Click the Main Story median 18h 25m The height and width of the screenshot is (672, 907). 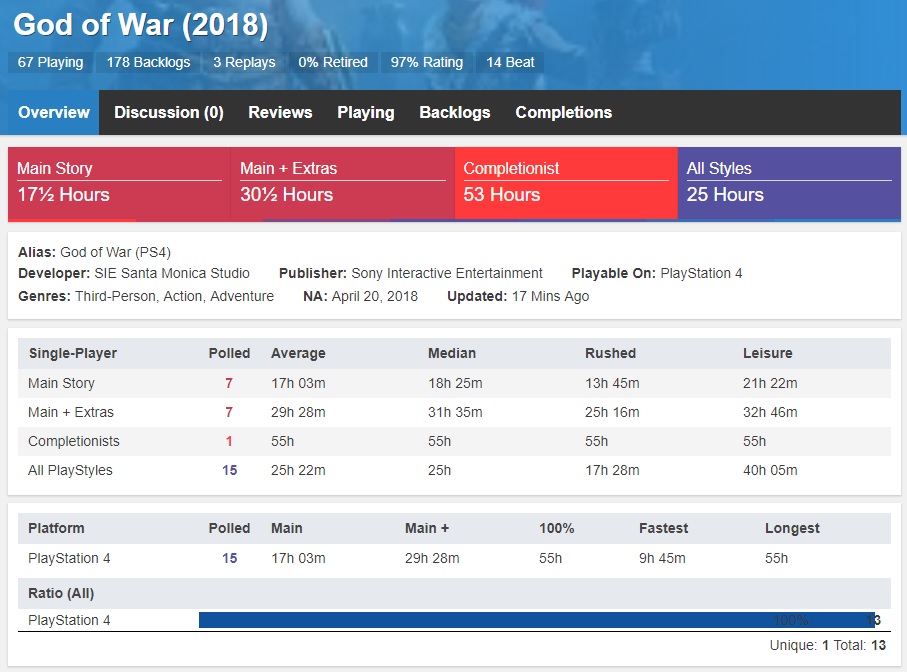455,383
